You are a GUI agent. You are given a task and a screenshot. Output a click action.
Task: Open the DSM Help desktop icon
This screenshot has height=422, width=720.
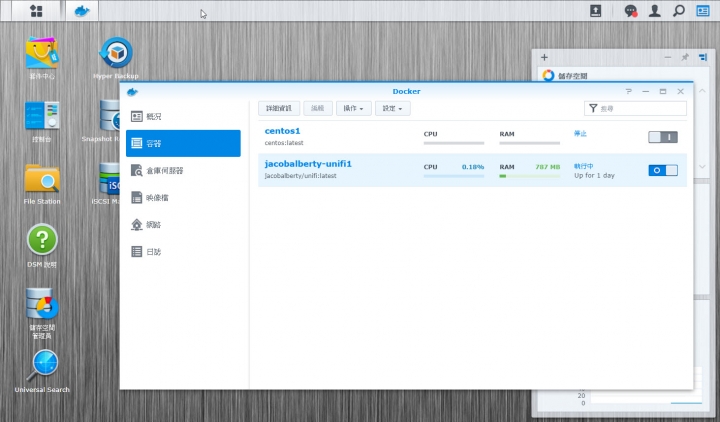point(42,239)
